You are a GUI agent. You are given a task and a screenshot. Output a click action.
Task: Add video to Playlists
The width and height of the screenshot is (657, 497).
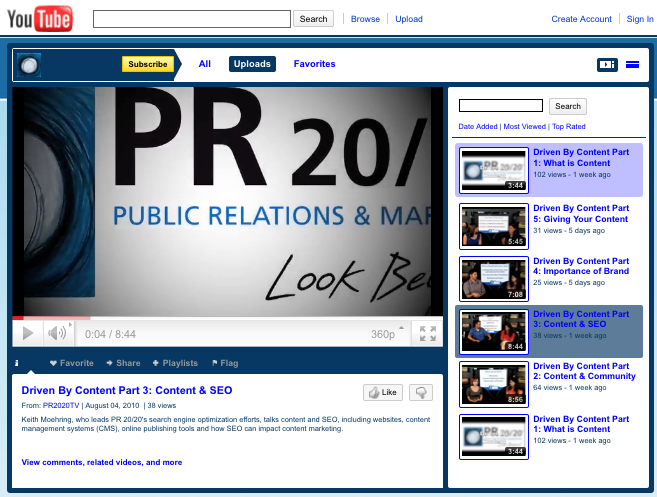(175, 363)
